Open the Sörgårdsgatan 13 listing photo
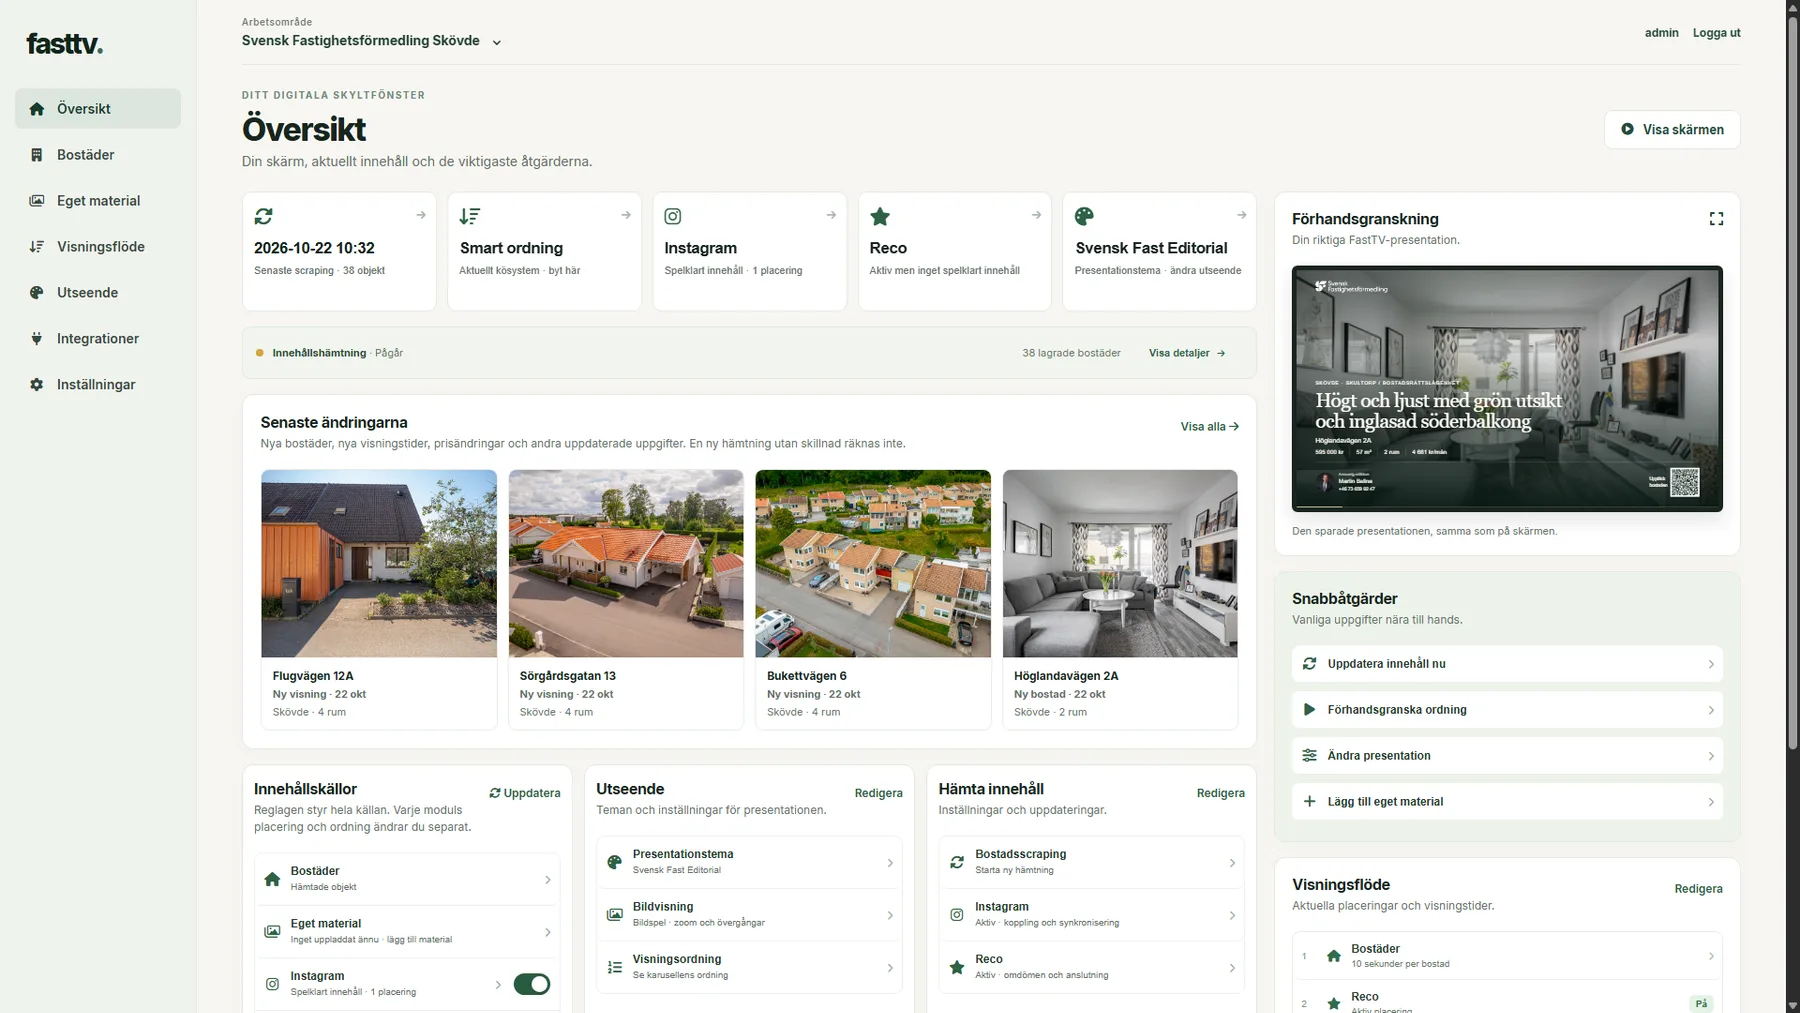 point(626,564)
